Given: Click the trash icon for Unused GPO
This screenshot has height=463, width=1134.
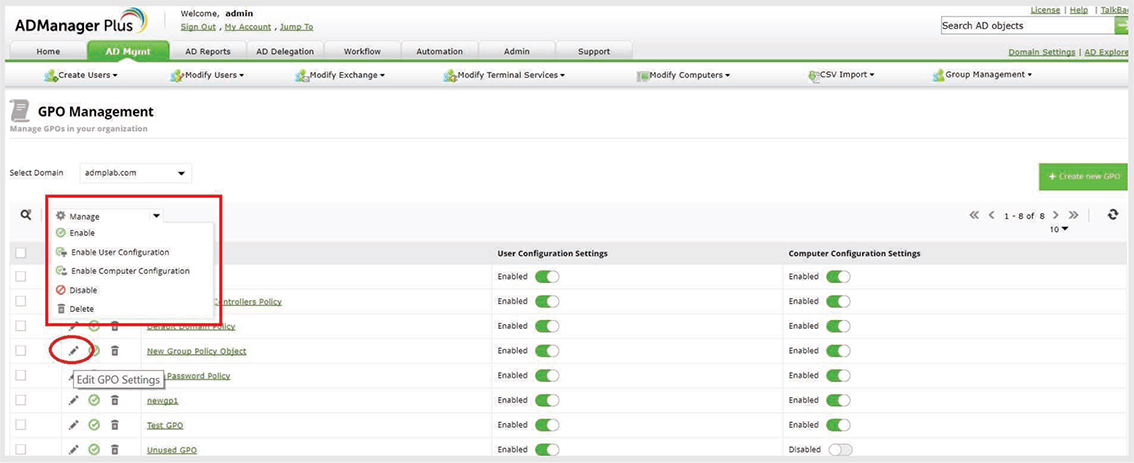Looking at the screenshot, I should coord(114,449).
